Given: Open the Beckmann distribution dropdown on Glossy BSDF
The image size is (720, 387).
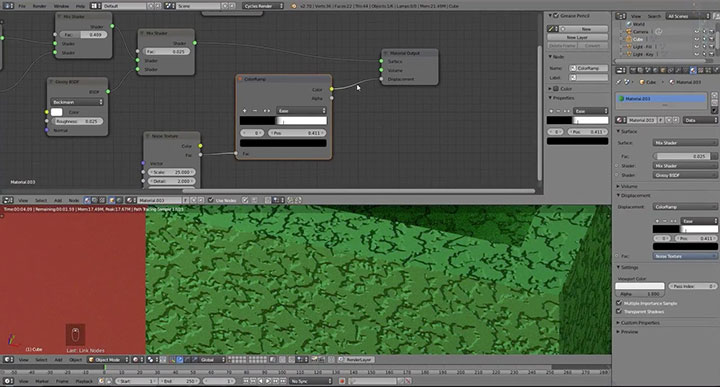Looking at the screenshot, I should (x=77, y=102).
